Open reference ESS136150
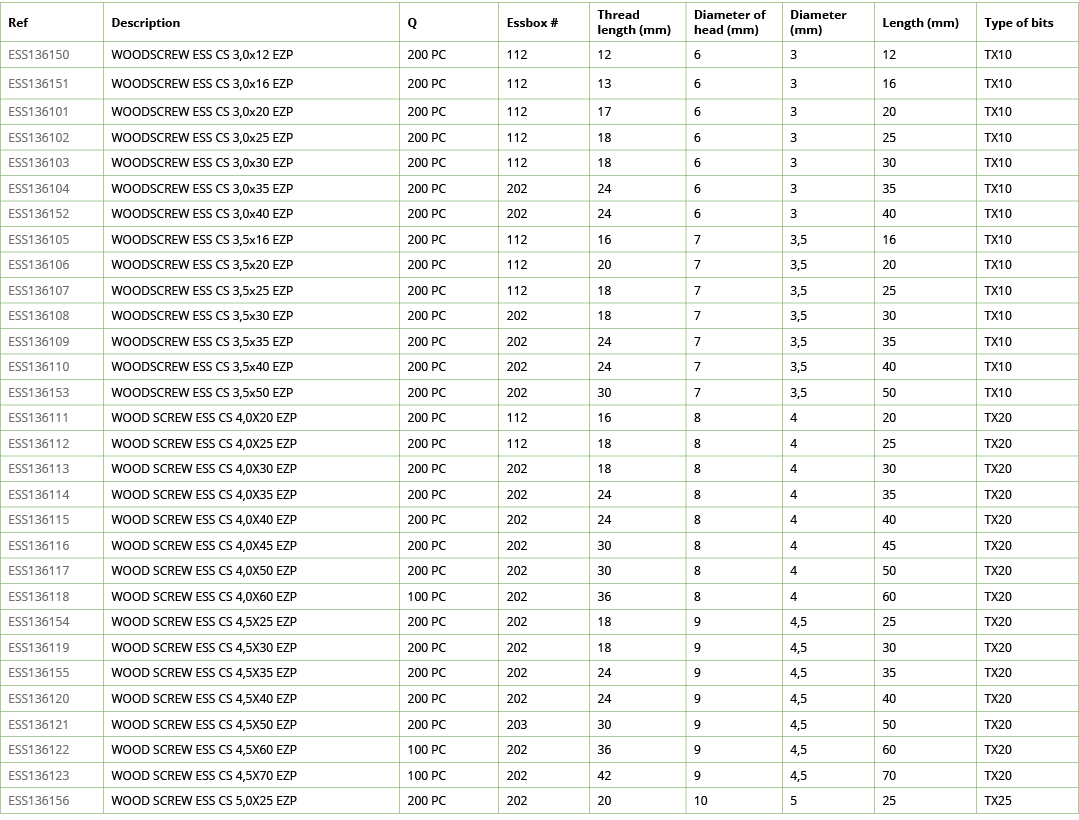 pyautogui.click(x=40, y=55)
